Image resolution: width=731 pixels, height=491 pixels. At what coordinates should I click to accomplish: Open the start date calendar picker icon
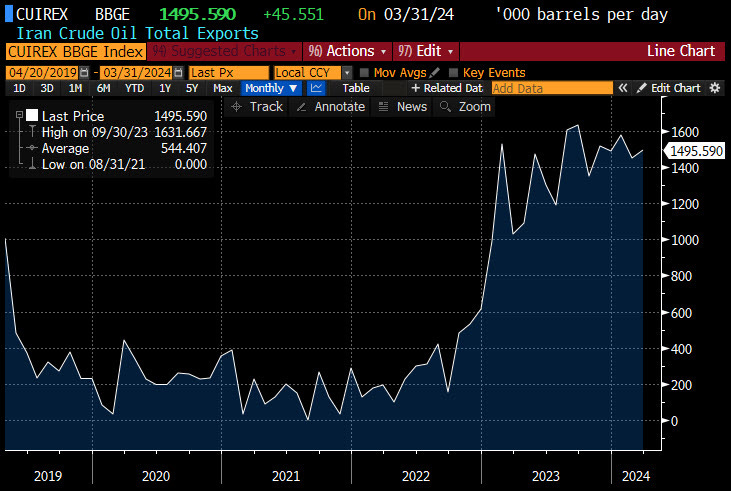[x=84, y=73]
